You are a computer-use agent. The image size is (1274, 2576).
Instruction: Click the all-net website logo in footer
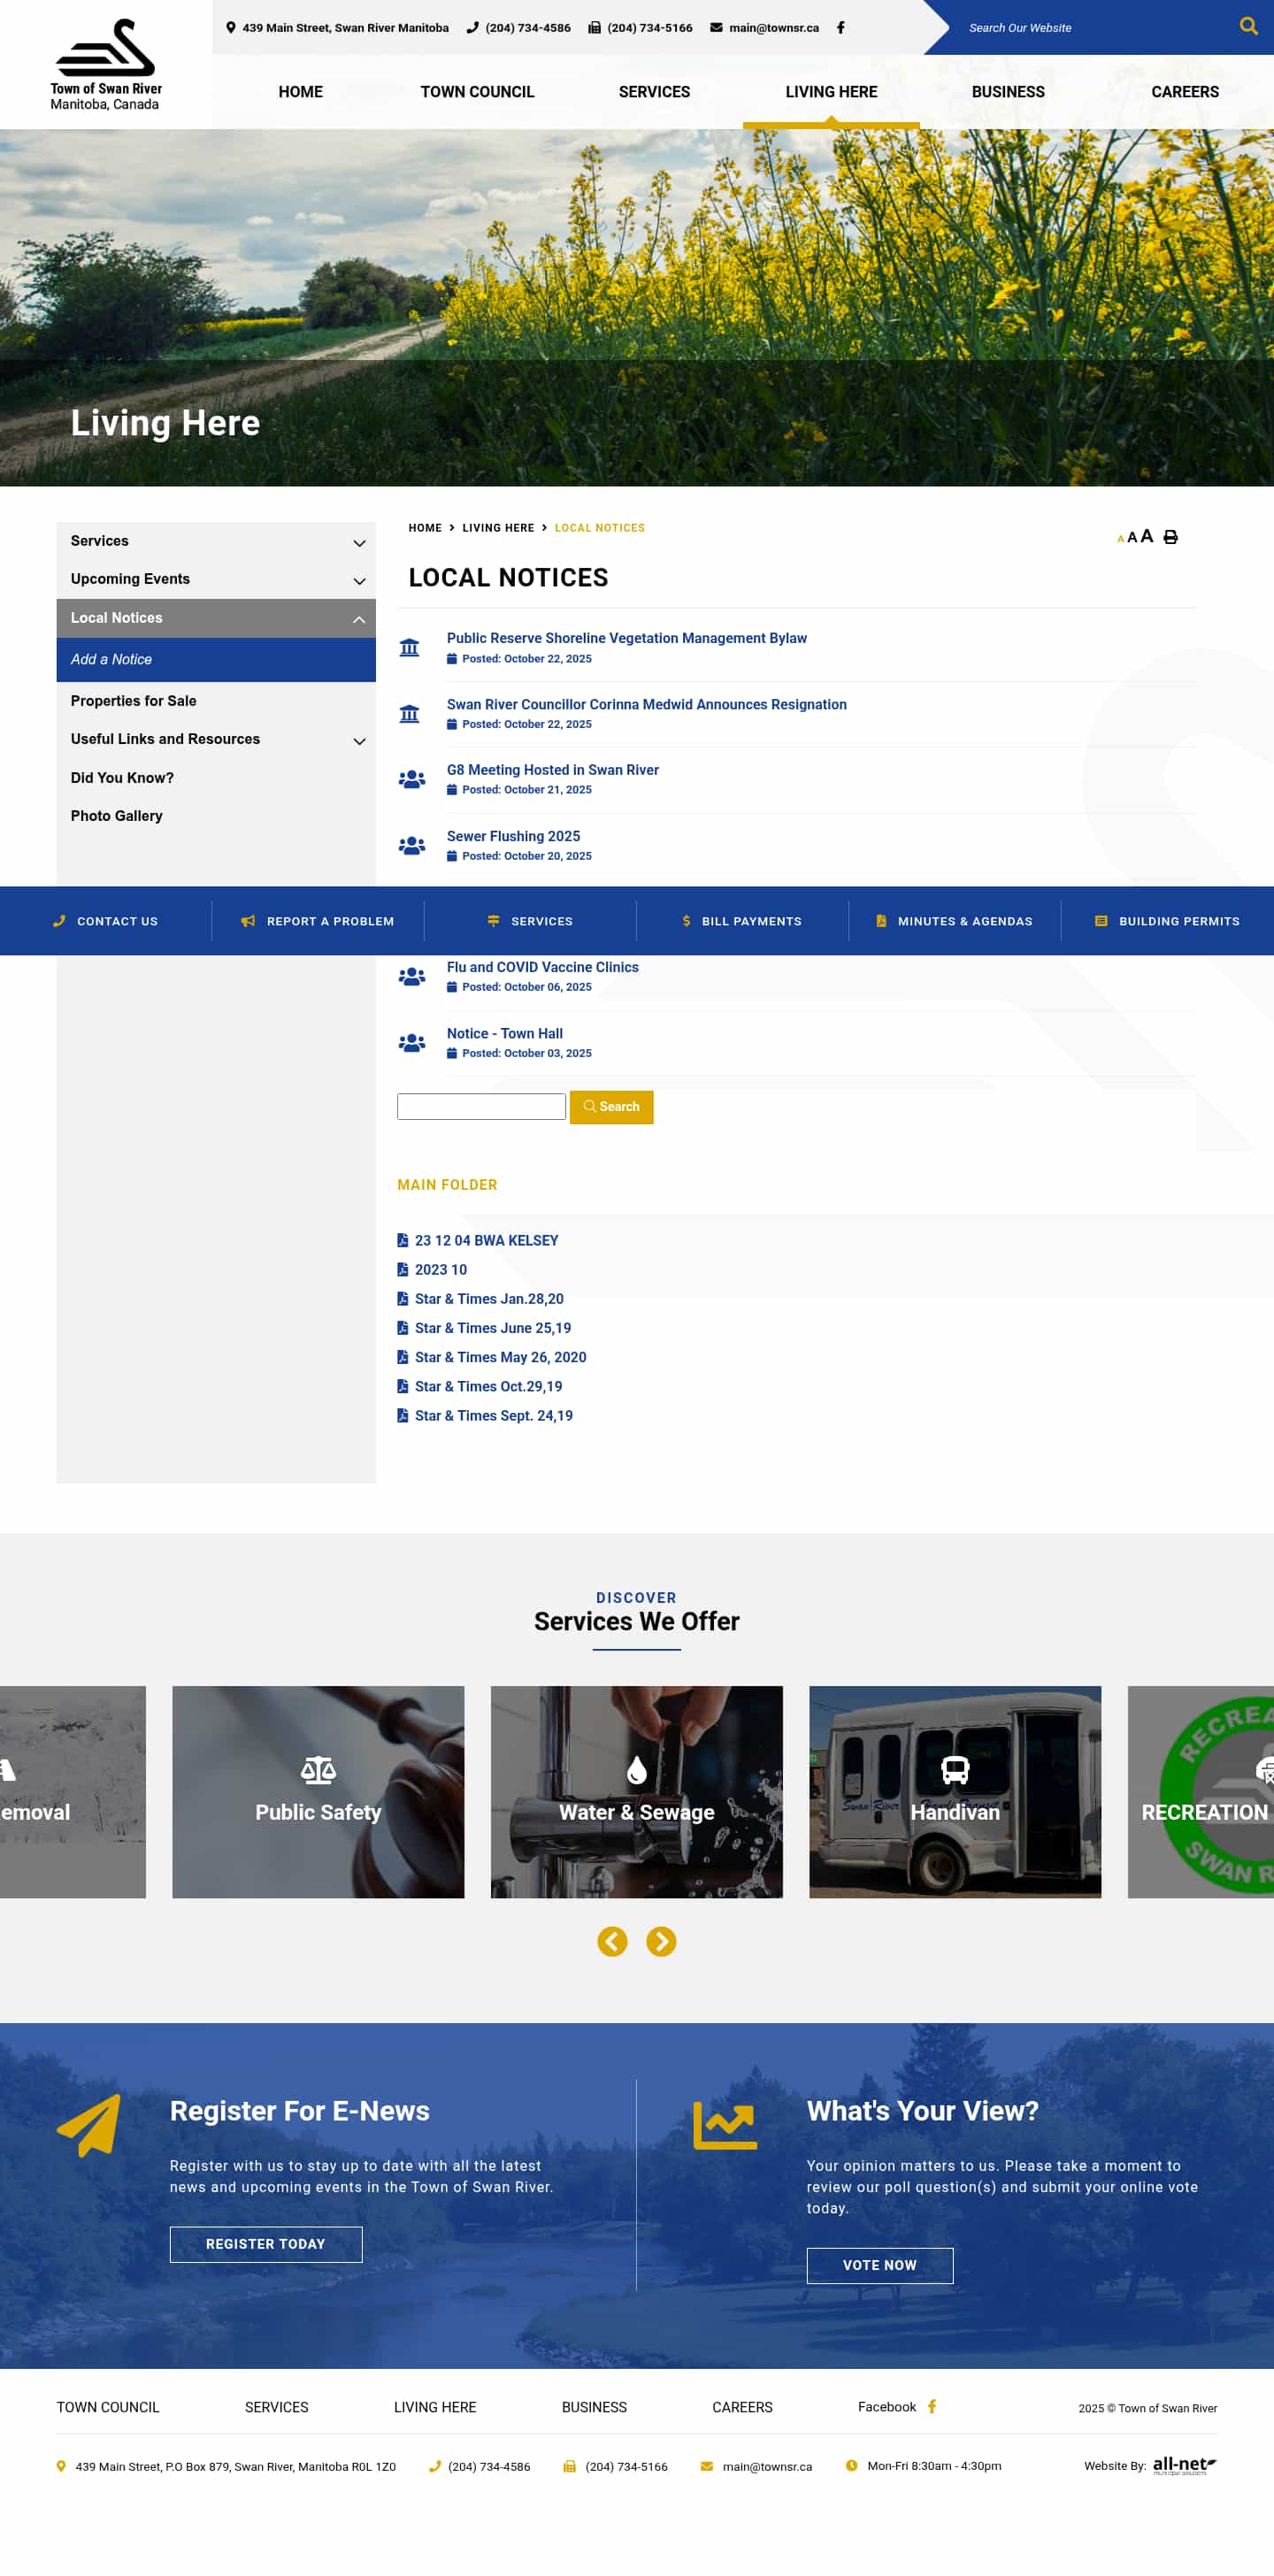tap(1184, 2465)
